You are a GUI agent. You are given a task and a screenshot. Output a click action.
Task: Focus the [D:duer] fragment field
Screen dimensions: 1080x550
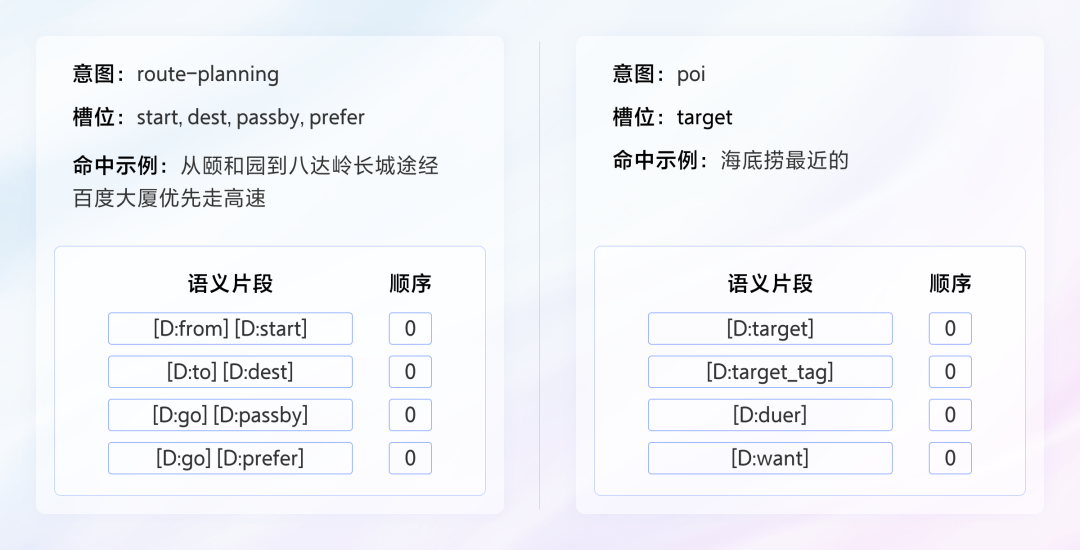coord(770,415)
